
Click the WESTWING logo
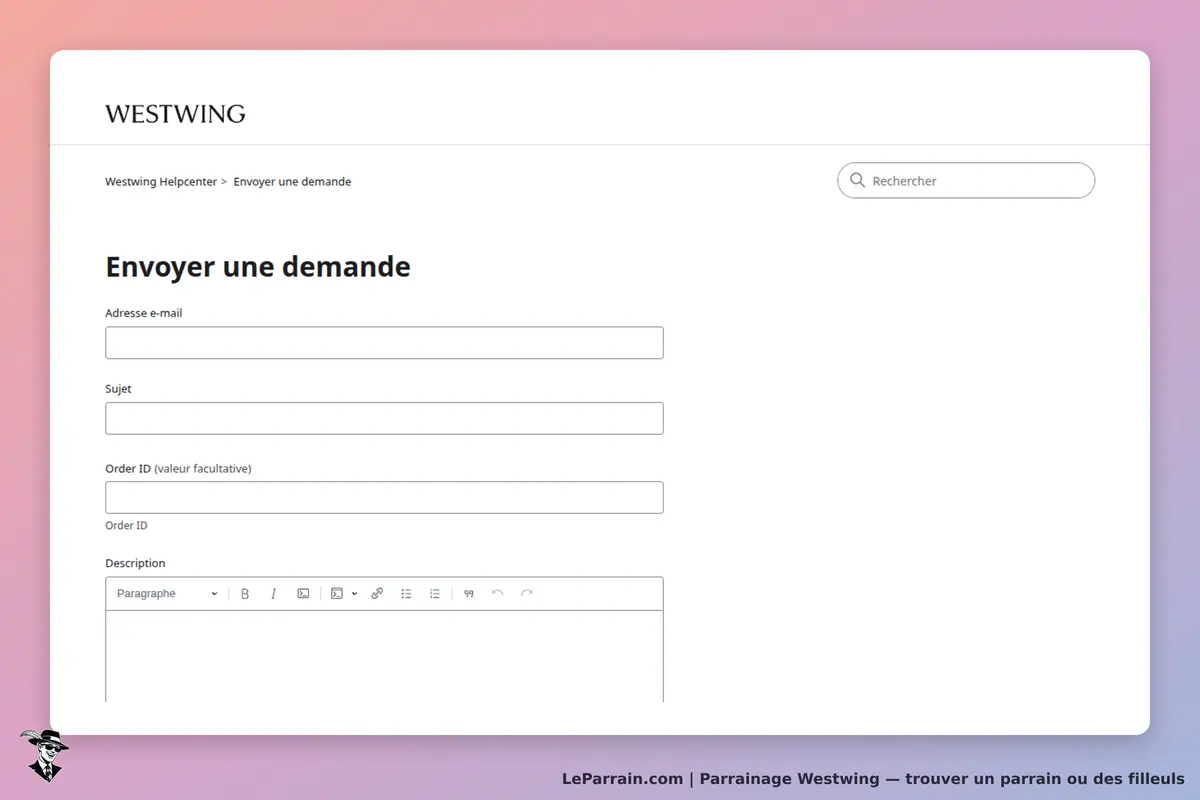tap(175, 114)
